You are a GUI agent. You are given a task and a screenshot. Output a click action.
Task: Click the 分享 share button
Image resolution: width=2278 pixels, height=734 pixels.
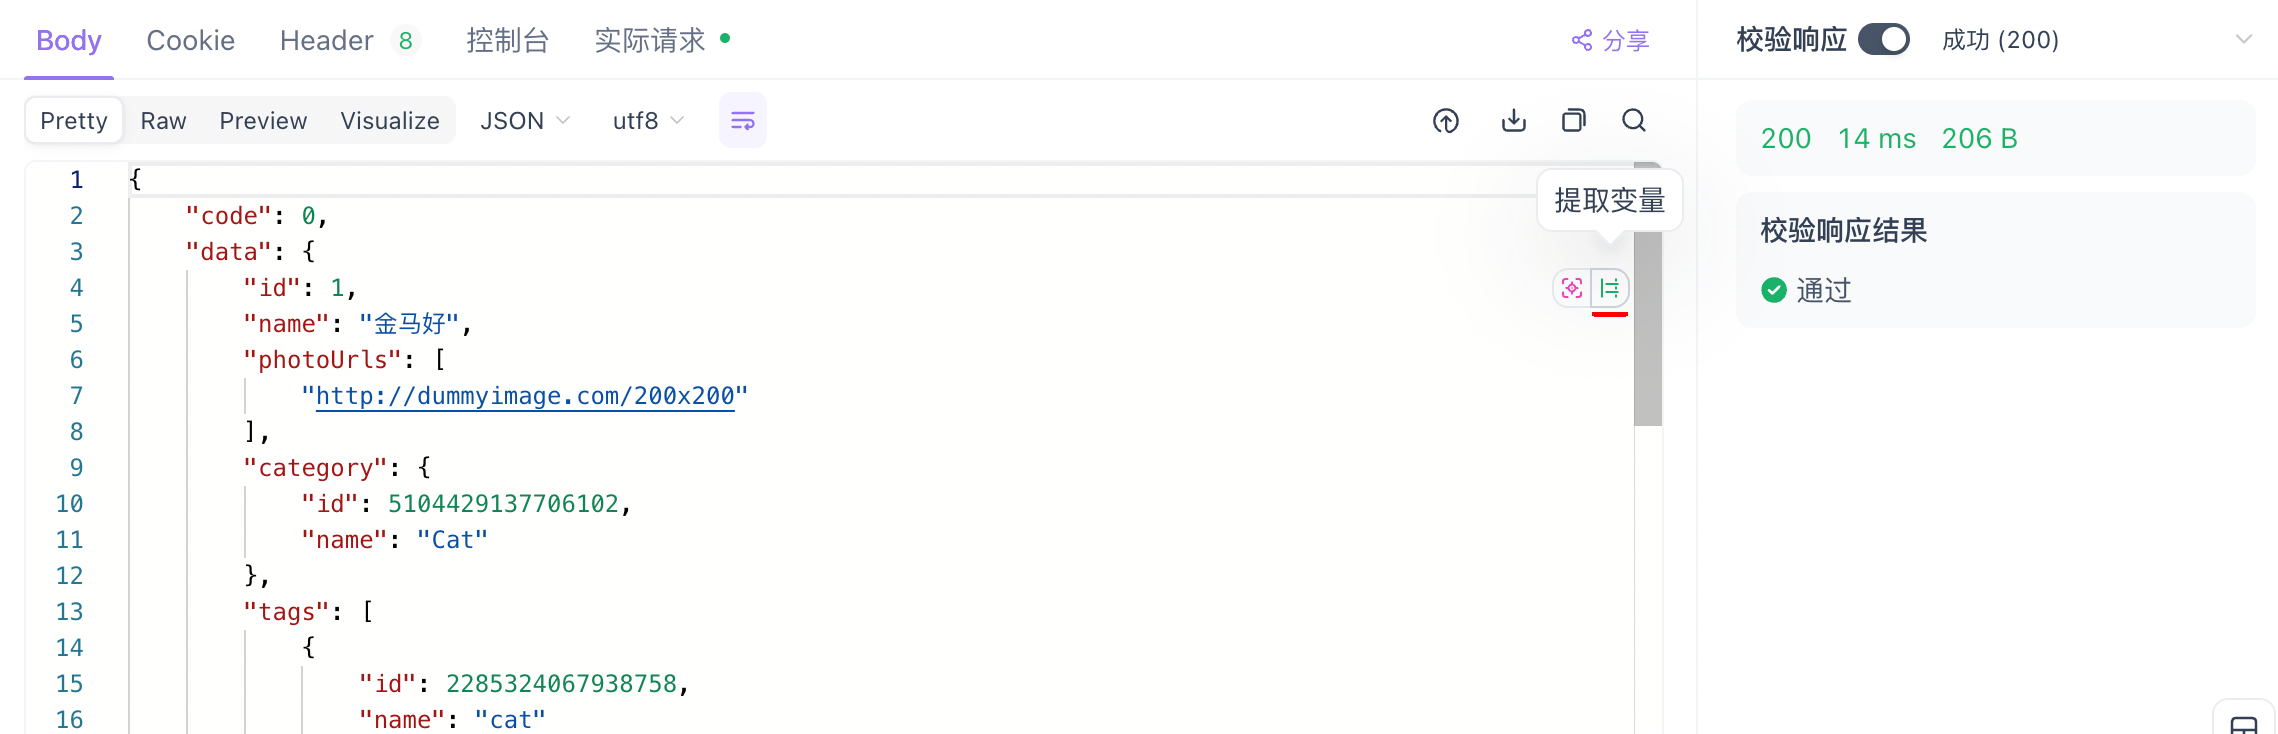[1610, 40]
